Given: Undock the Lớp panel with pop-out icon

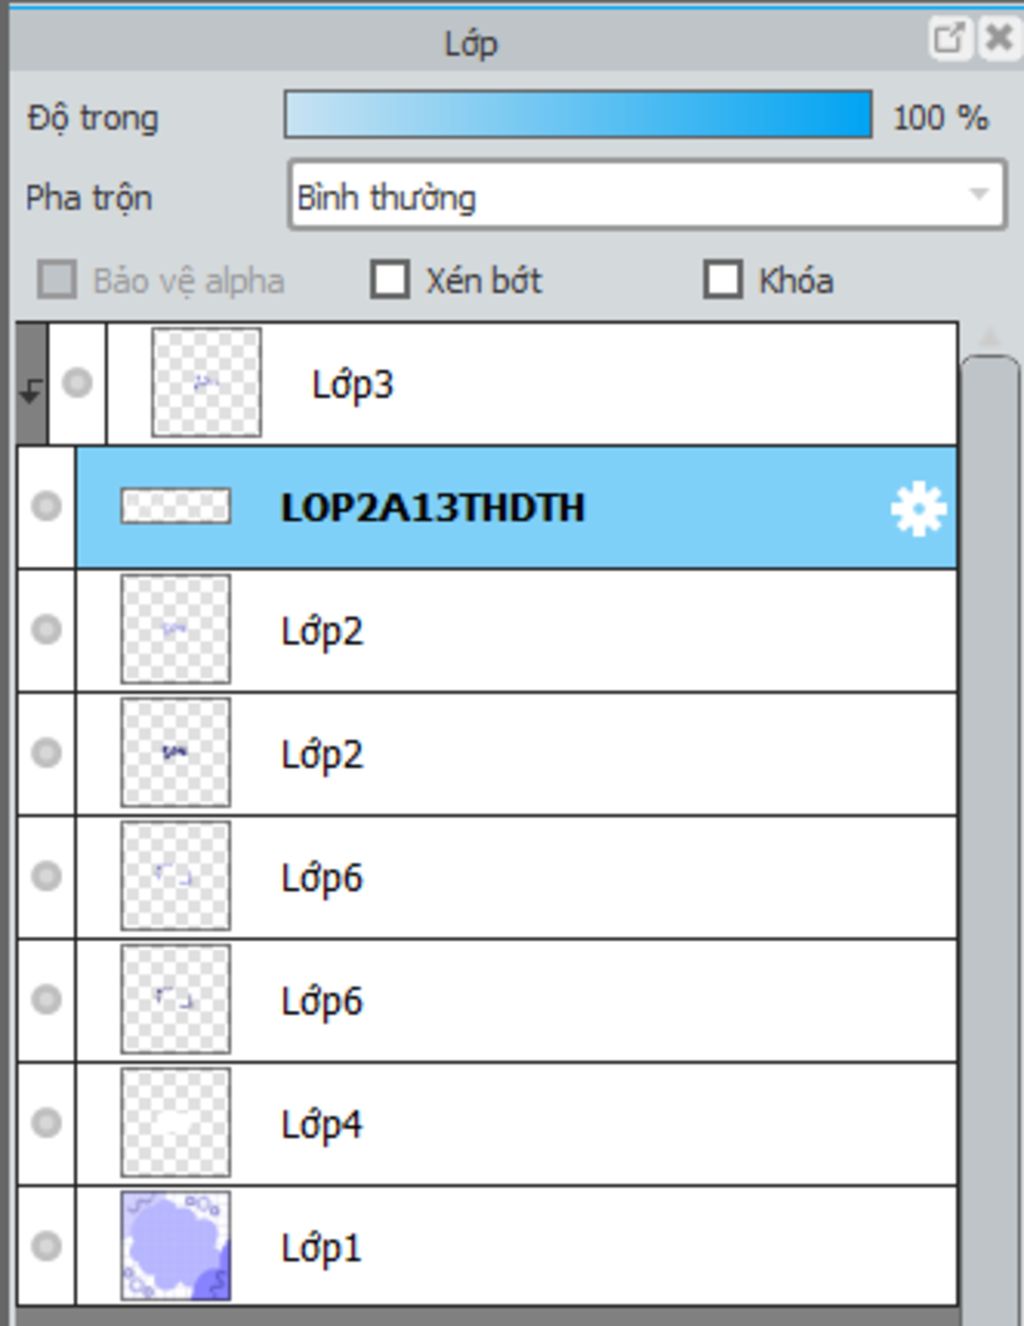Looking at the screenshot, I should click(x=948, y=39).
